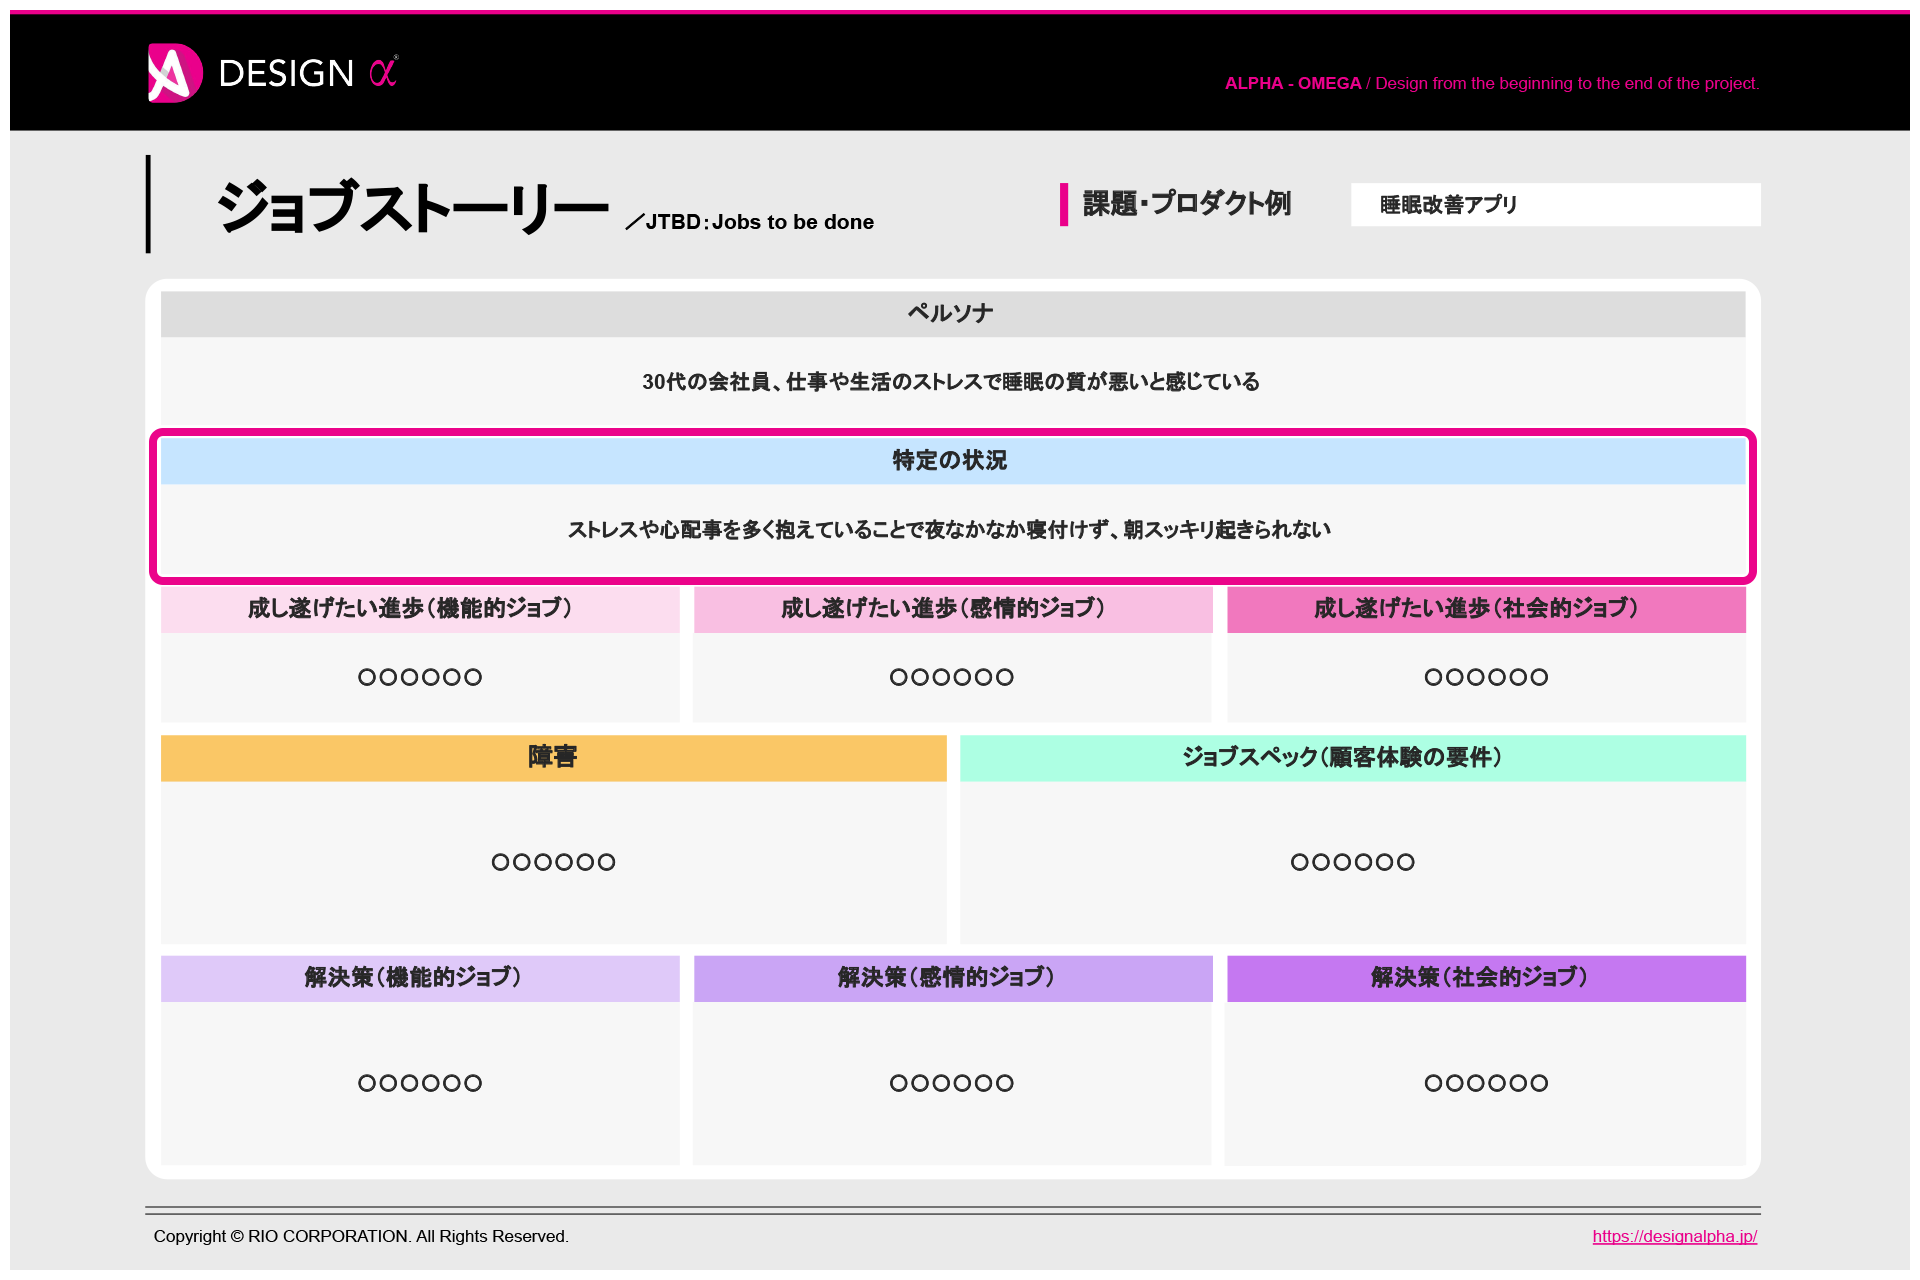Click the 成し遂げたい進歩（機能的ジョブ） header
The height and width of the screenshot is (1280, 1920).
pos(420,608)
